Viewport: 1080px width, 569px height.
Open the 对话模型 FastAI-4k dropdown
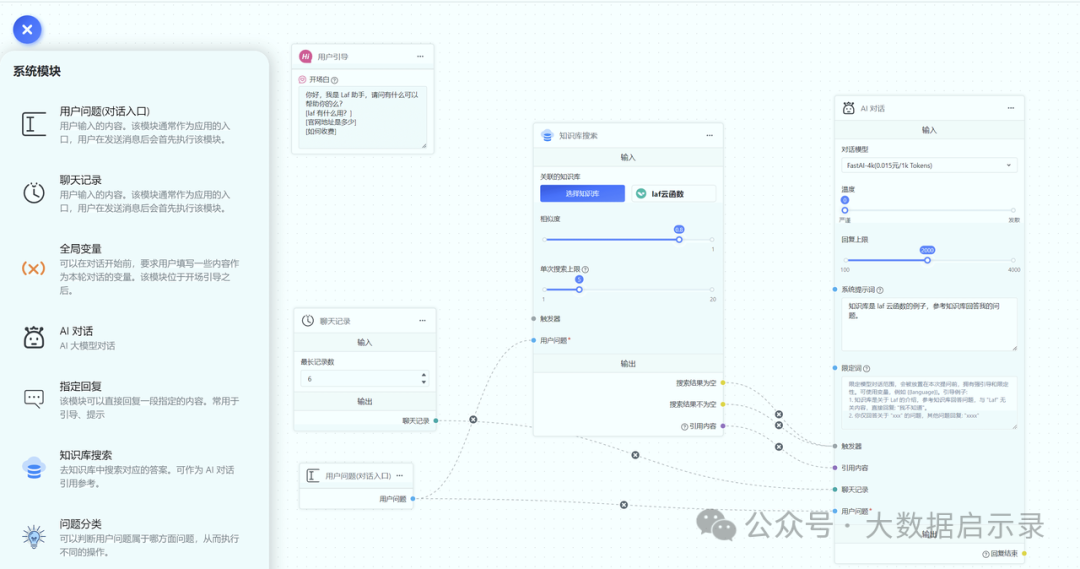tap(929, 165)
